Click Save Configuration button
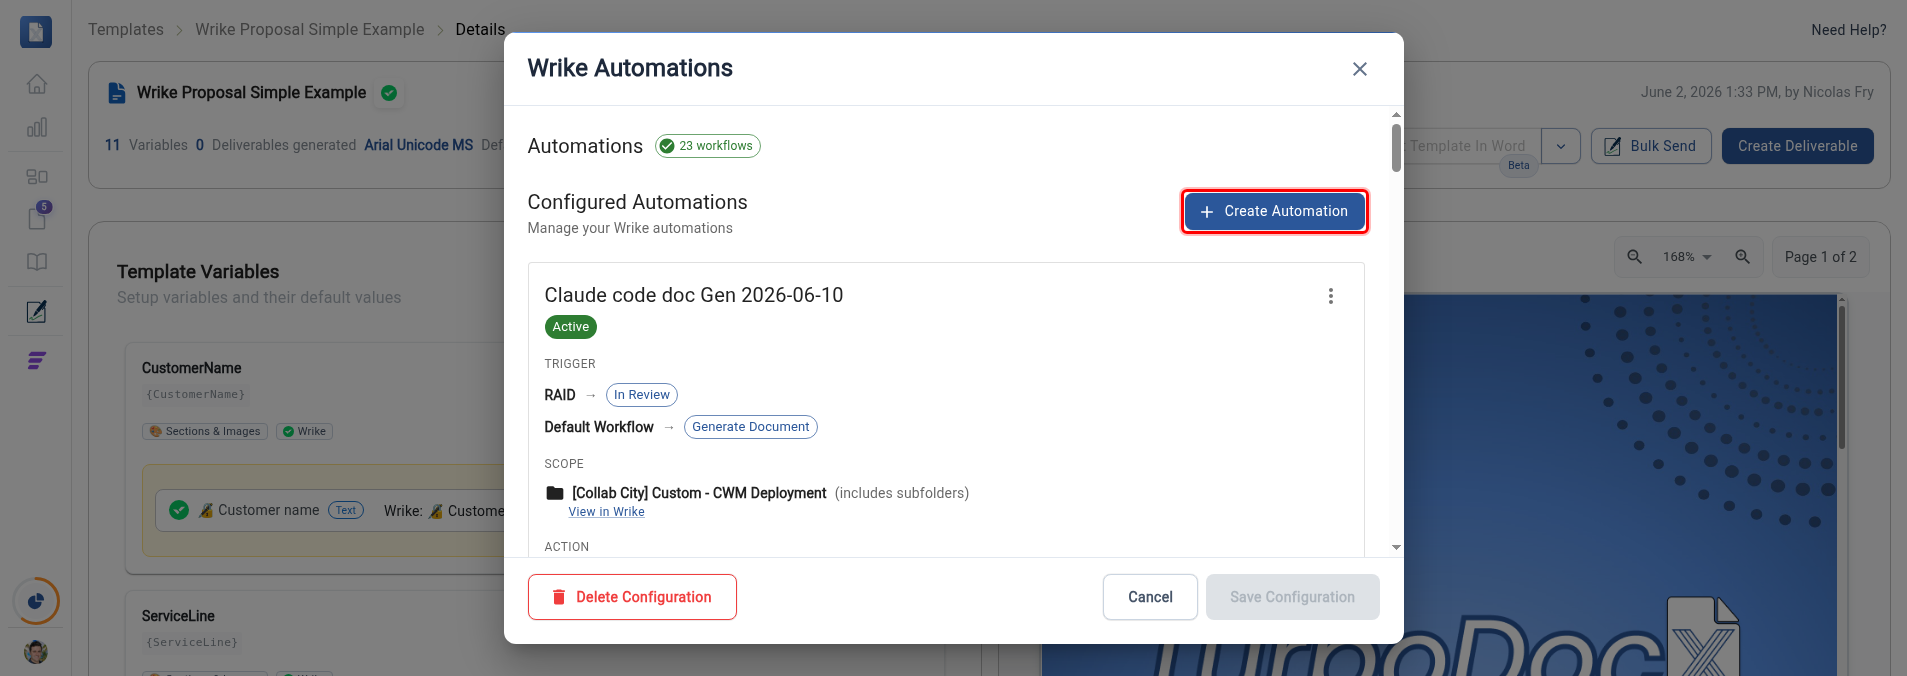The height and width of the screenshot is (676, 1907). (1292, 597)
